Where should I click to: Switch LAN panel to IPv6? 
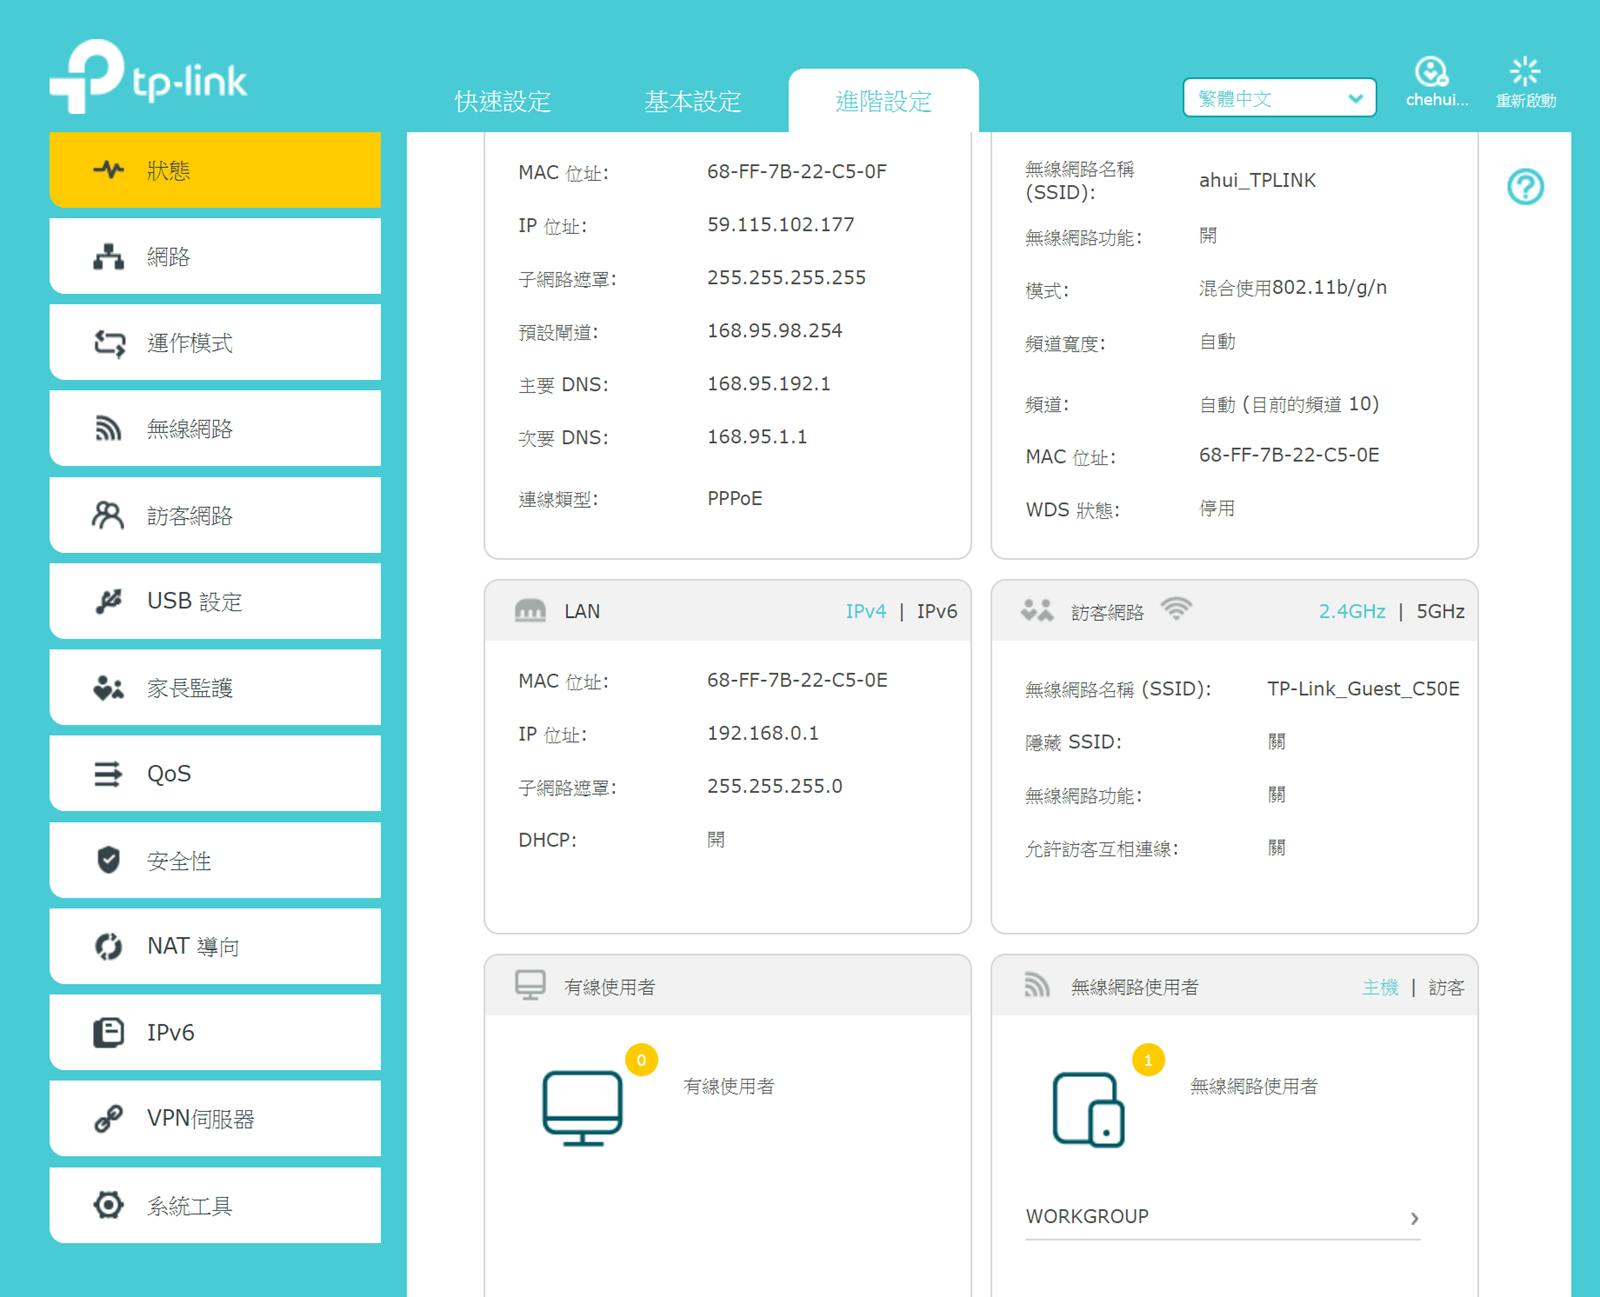(936, 611)
